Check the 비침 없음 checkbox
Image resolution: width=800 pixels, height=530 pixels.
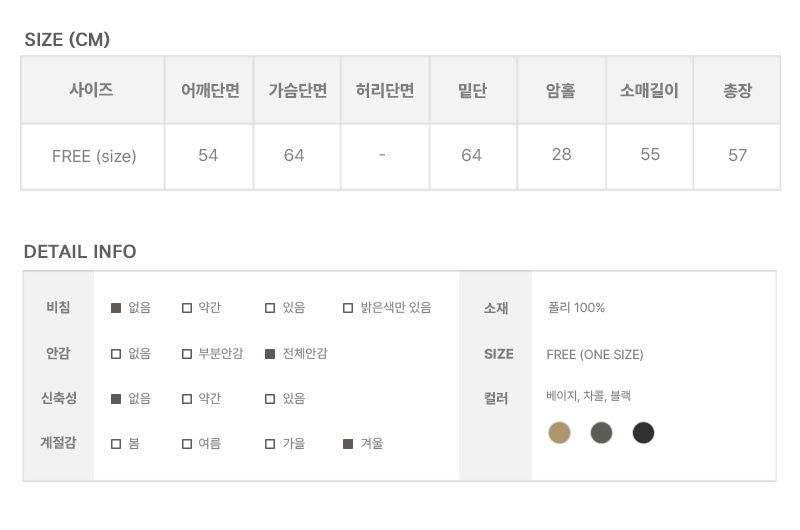point(116,308)
